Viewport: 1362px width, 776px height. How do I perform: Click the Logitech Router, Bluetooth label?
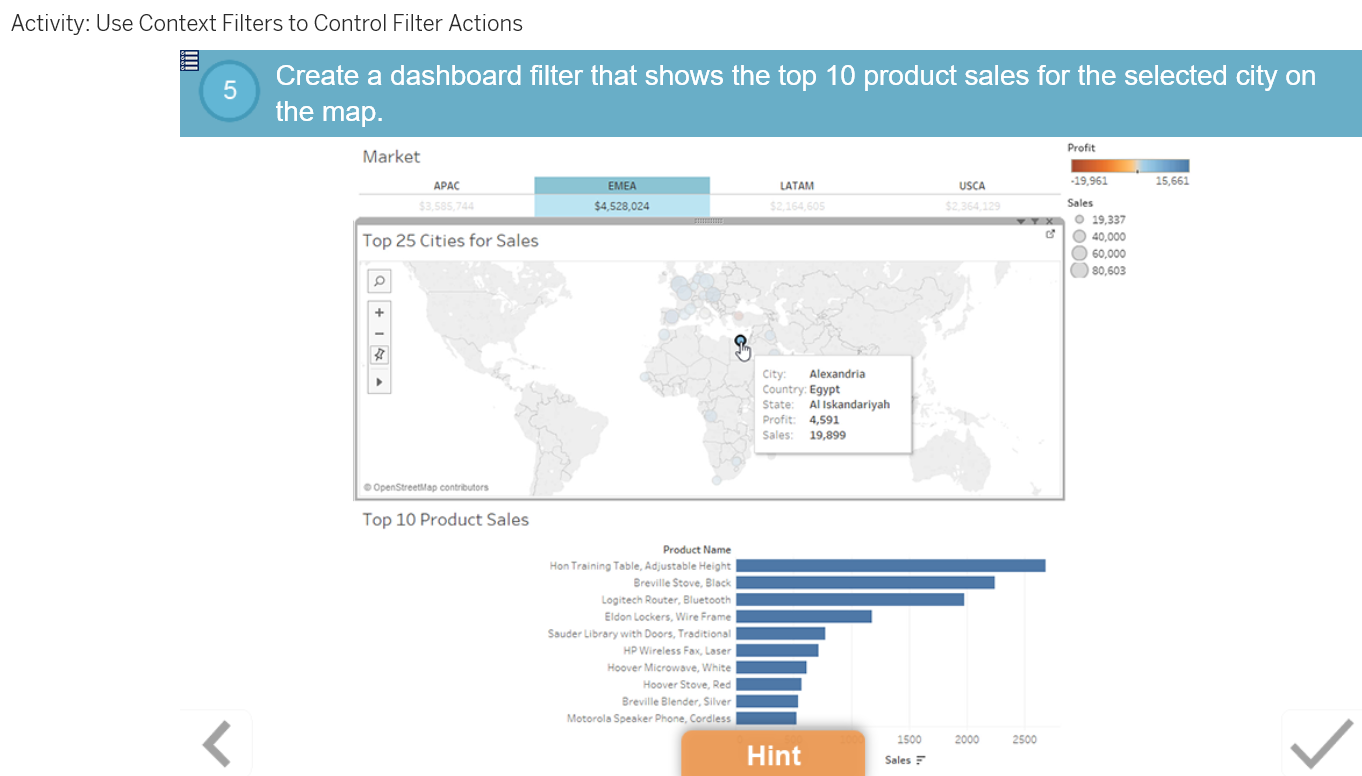666,600
